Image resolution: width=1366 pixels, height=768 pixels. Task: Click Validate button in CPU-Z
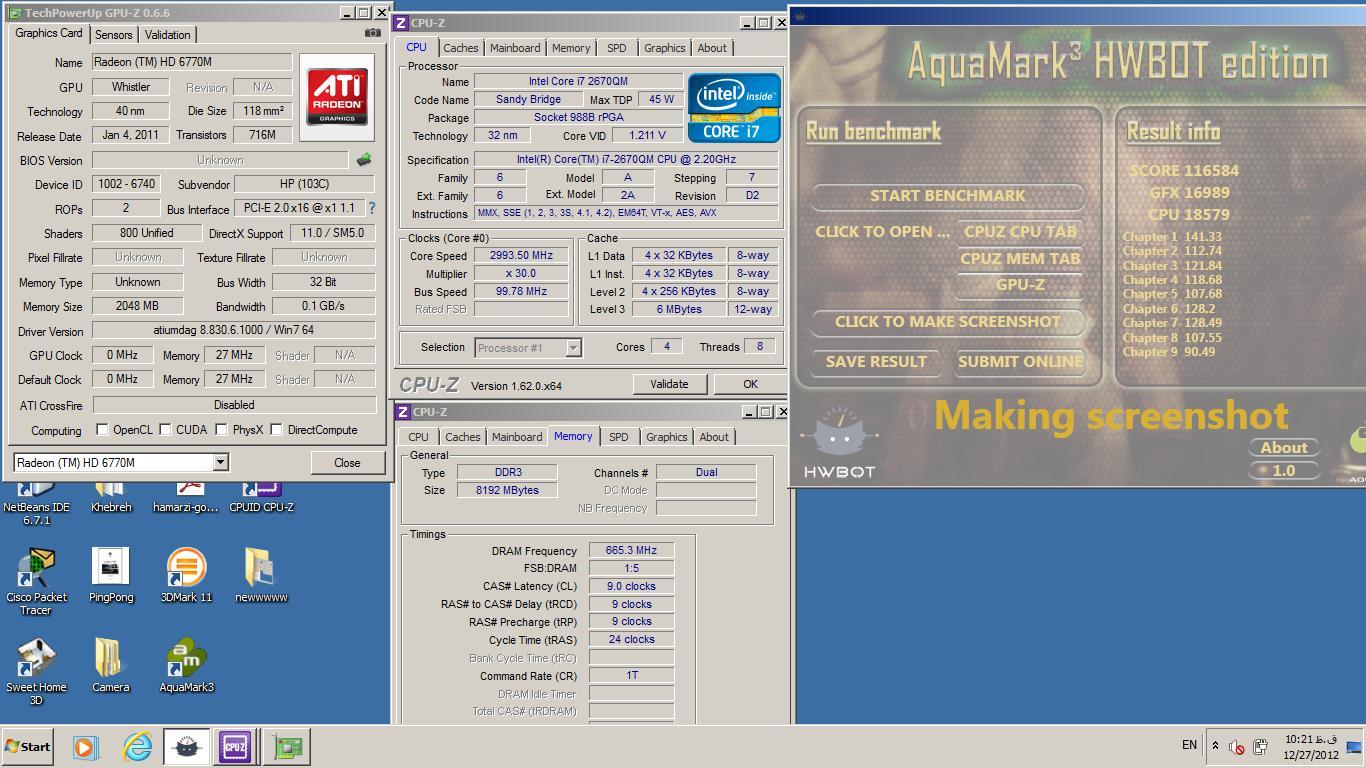669,384
